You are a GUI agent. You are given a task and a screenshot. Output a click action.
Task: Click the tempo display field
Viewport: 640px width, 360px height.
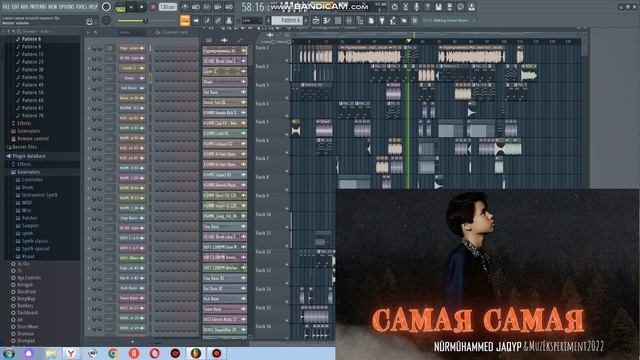[x=168, y=7]
